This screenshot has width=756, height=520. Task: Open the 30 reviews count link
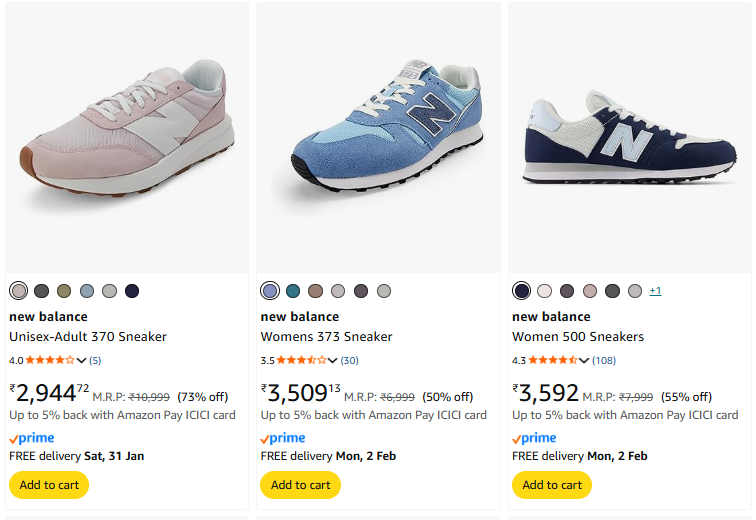point(350,360)
